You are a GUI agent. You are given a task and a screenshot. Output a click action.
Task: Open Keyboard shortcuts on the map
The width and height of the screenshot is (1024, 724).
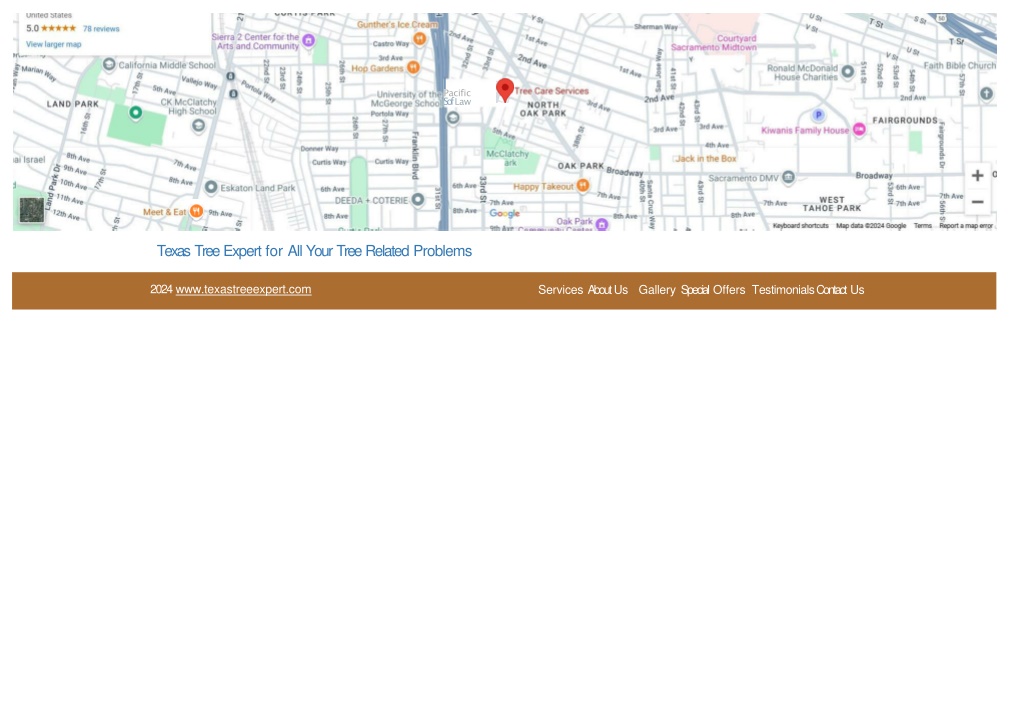(801, 226)
